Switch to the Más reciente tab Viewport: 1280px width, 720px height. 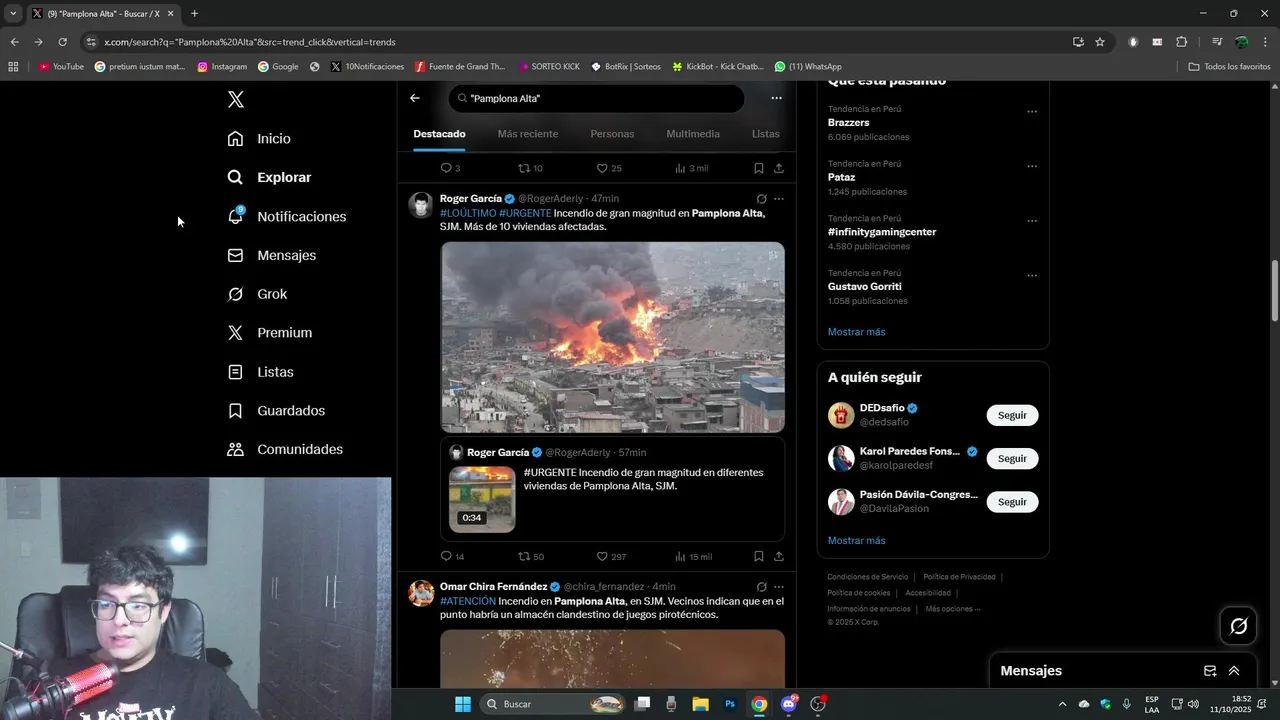(528, 134)
